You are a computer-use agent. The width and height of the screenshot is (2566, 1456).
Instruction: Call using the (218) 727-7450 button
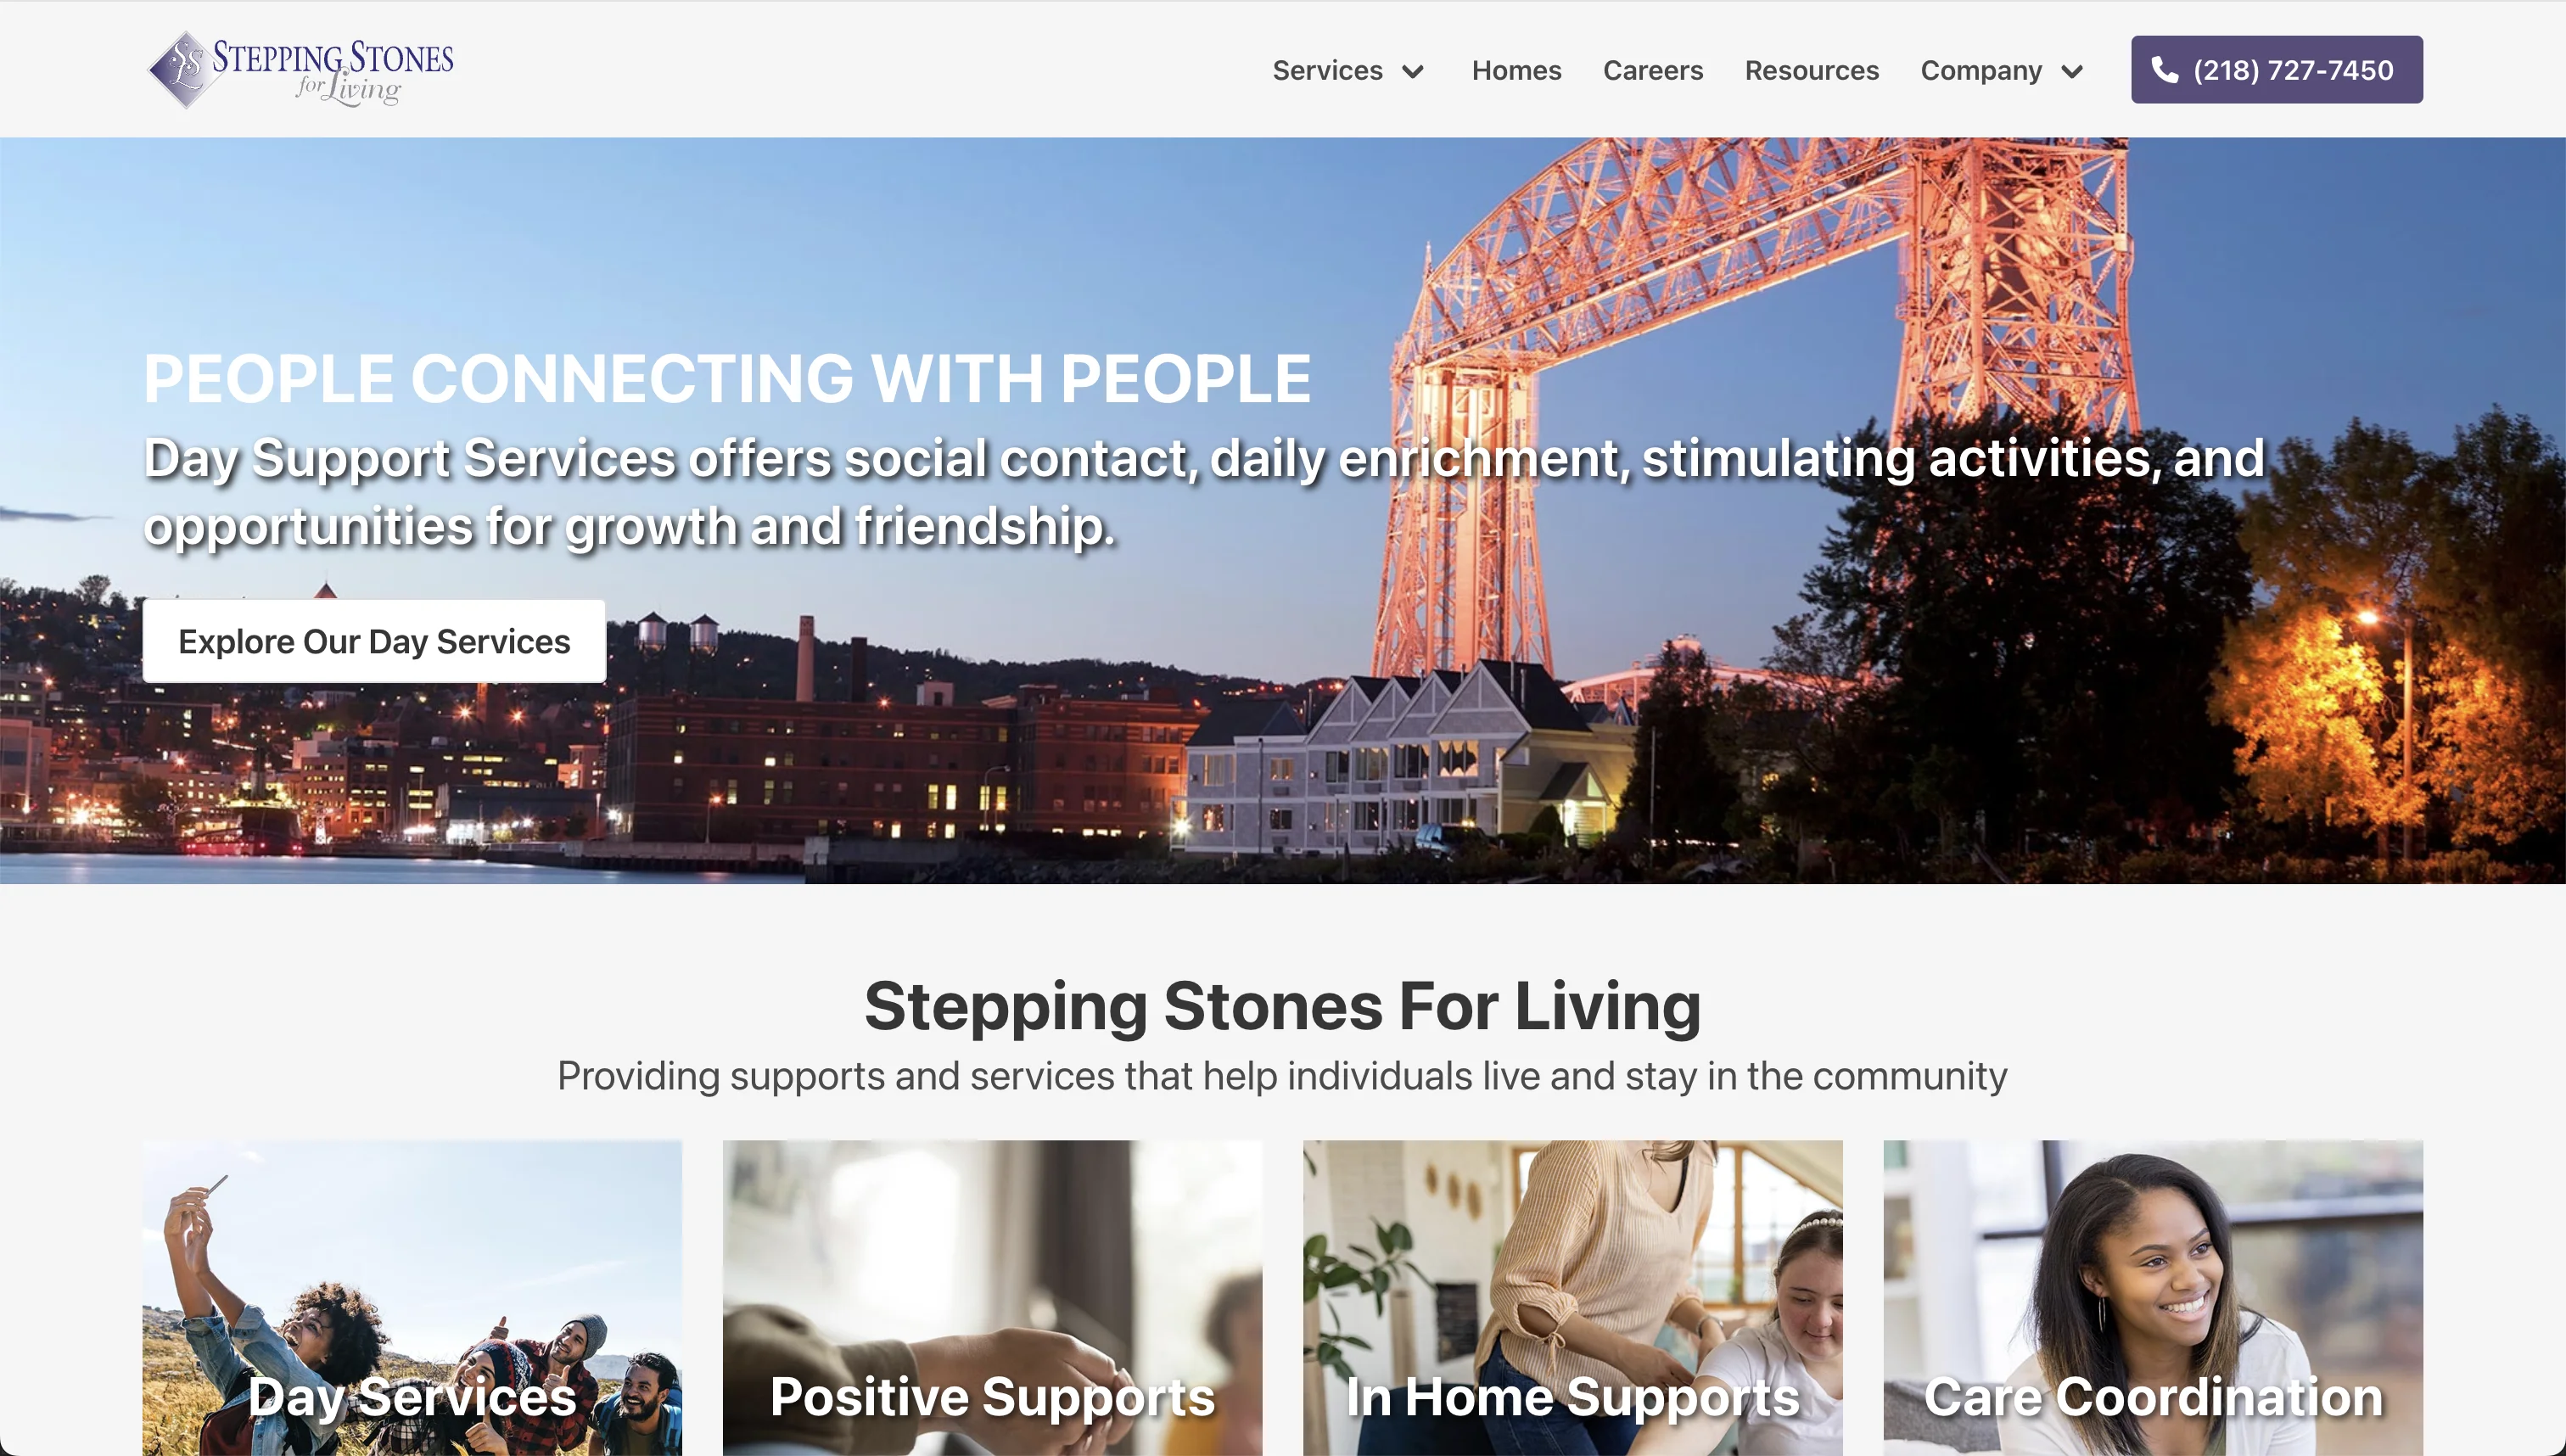point(2273,69)
